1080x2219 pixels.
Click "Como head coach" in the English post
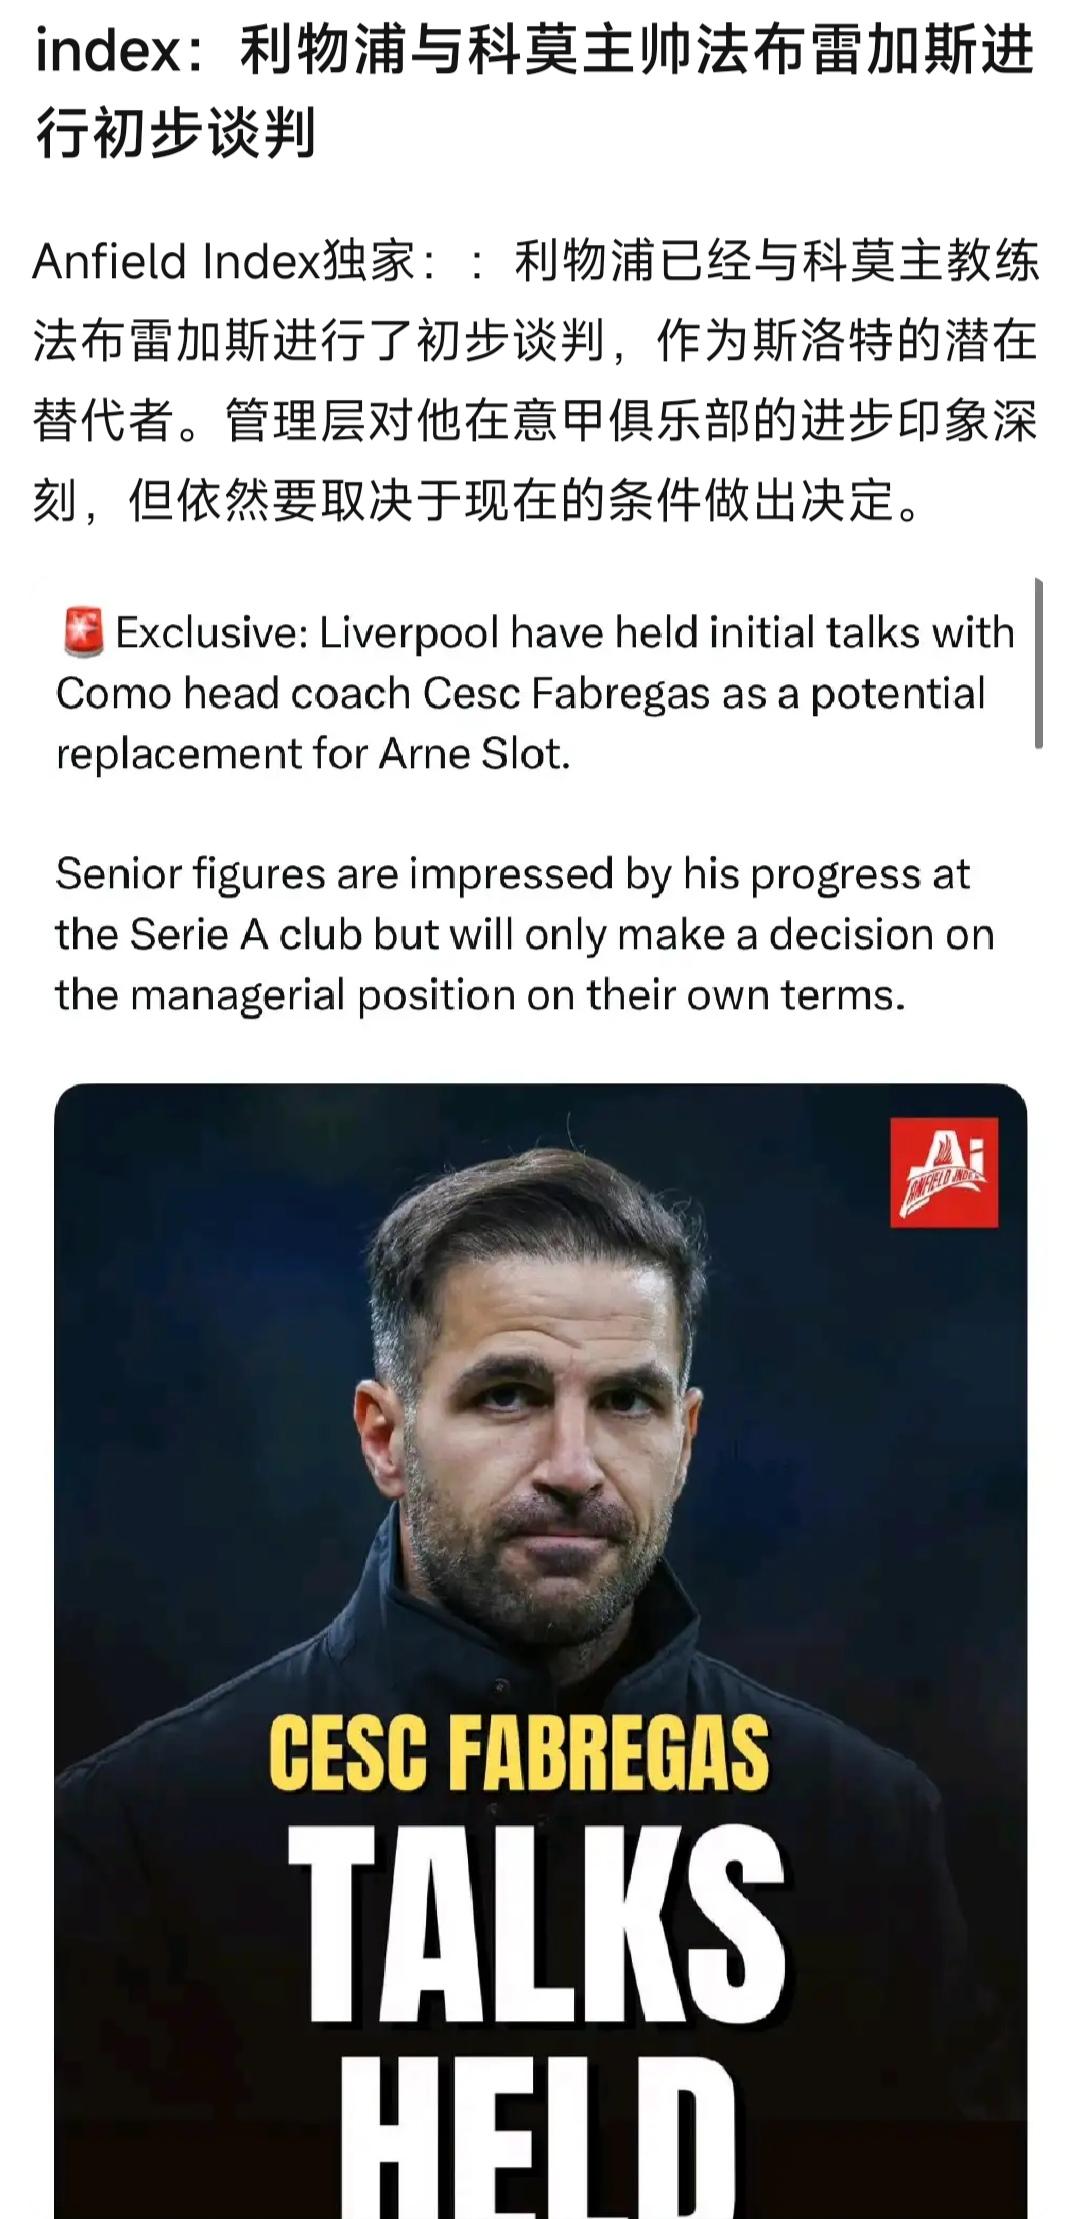(232, 693)
